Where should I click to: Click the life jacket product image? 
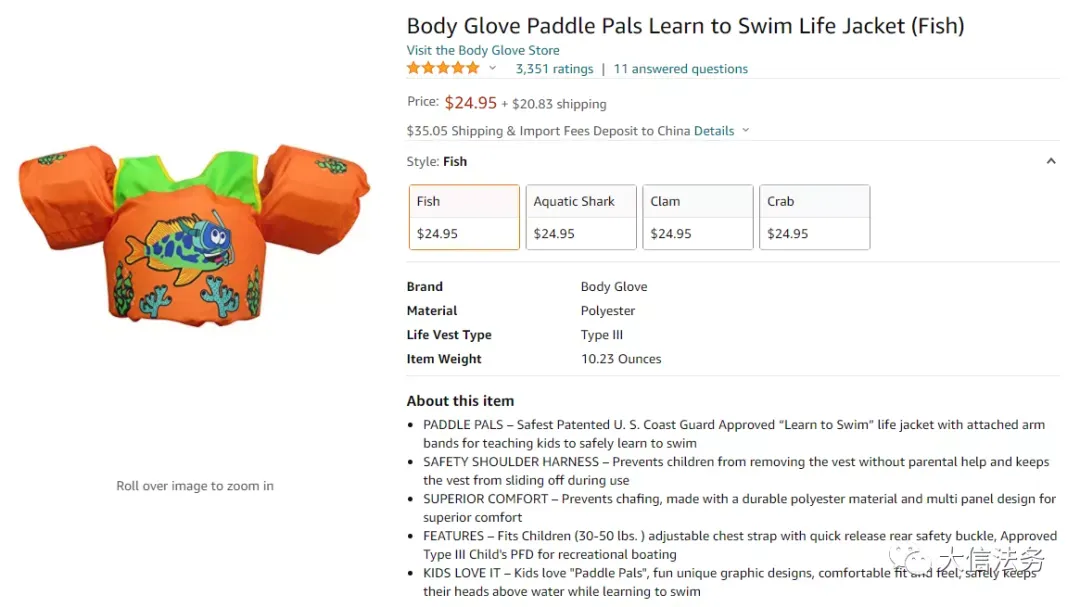(x=194, y=236)
